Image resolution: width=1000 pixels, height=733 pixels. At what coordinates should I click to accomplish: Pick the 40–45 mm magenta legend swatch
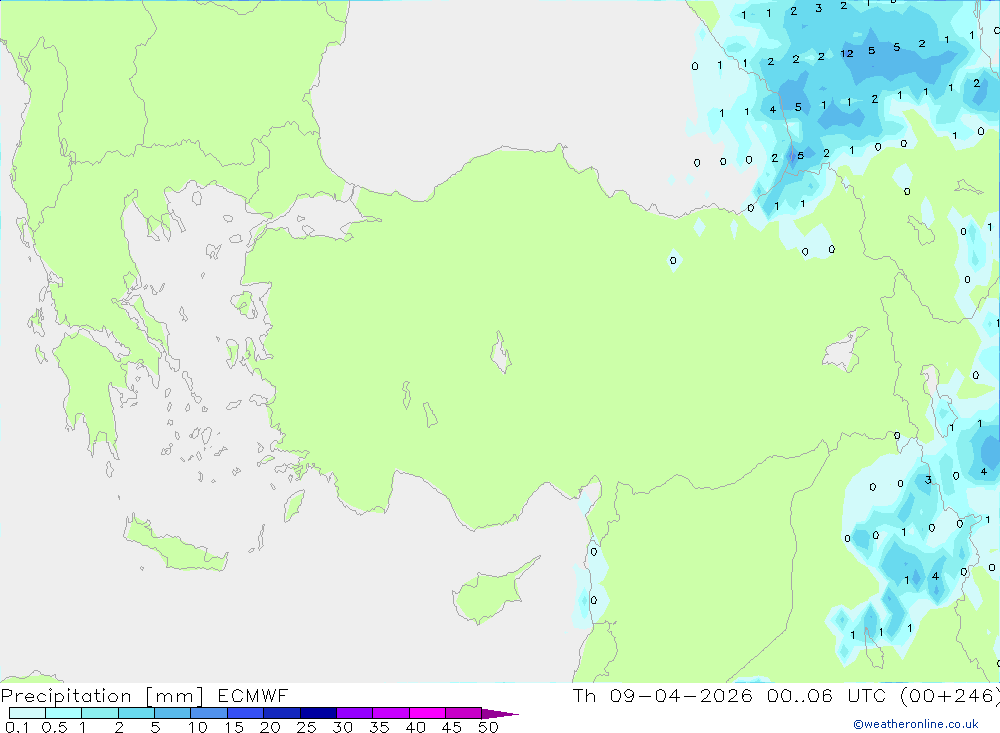click(427, 713)
